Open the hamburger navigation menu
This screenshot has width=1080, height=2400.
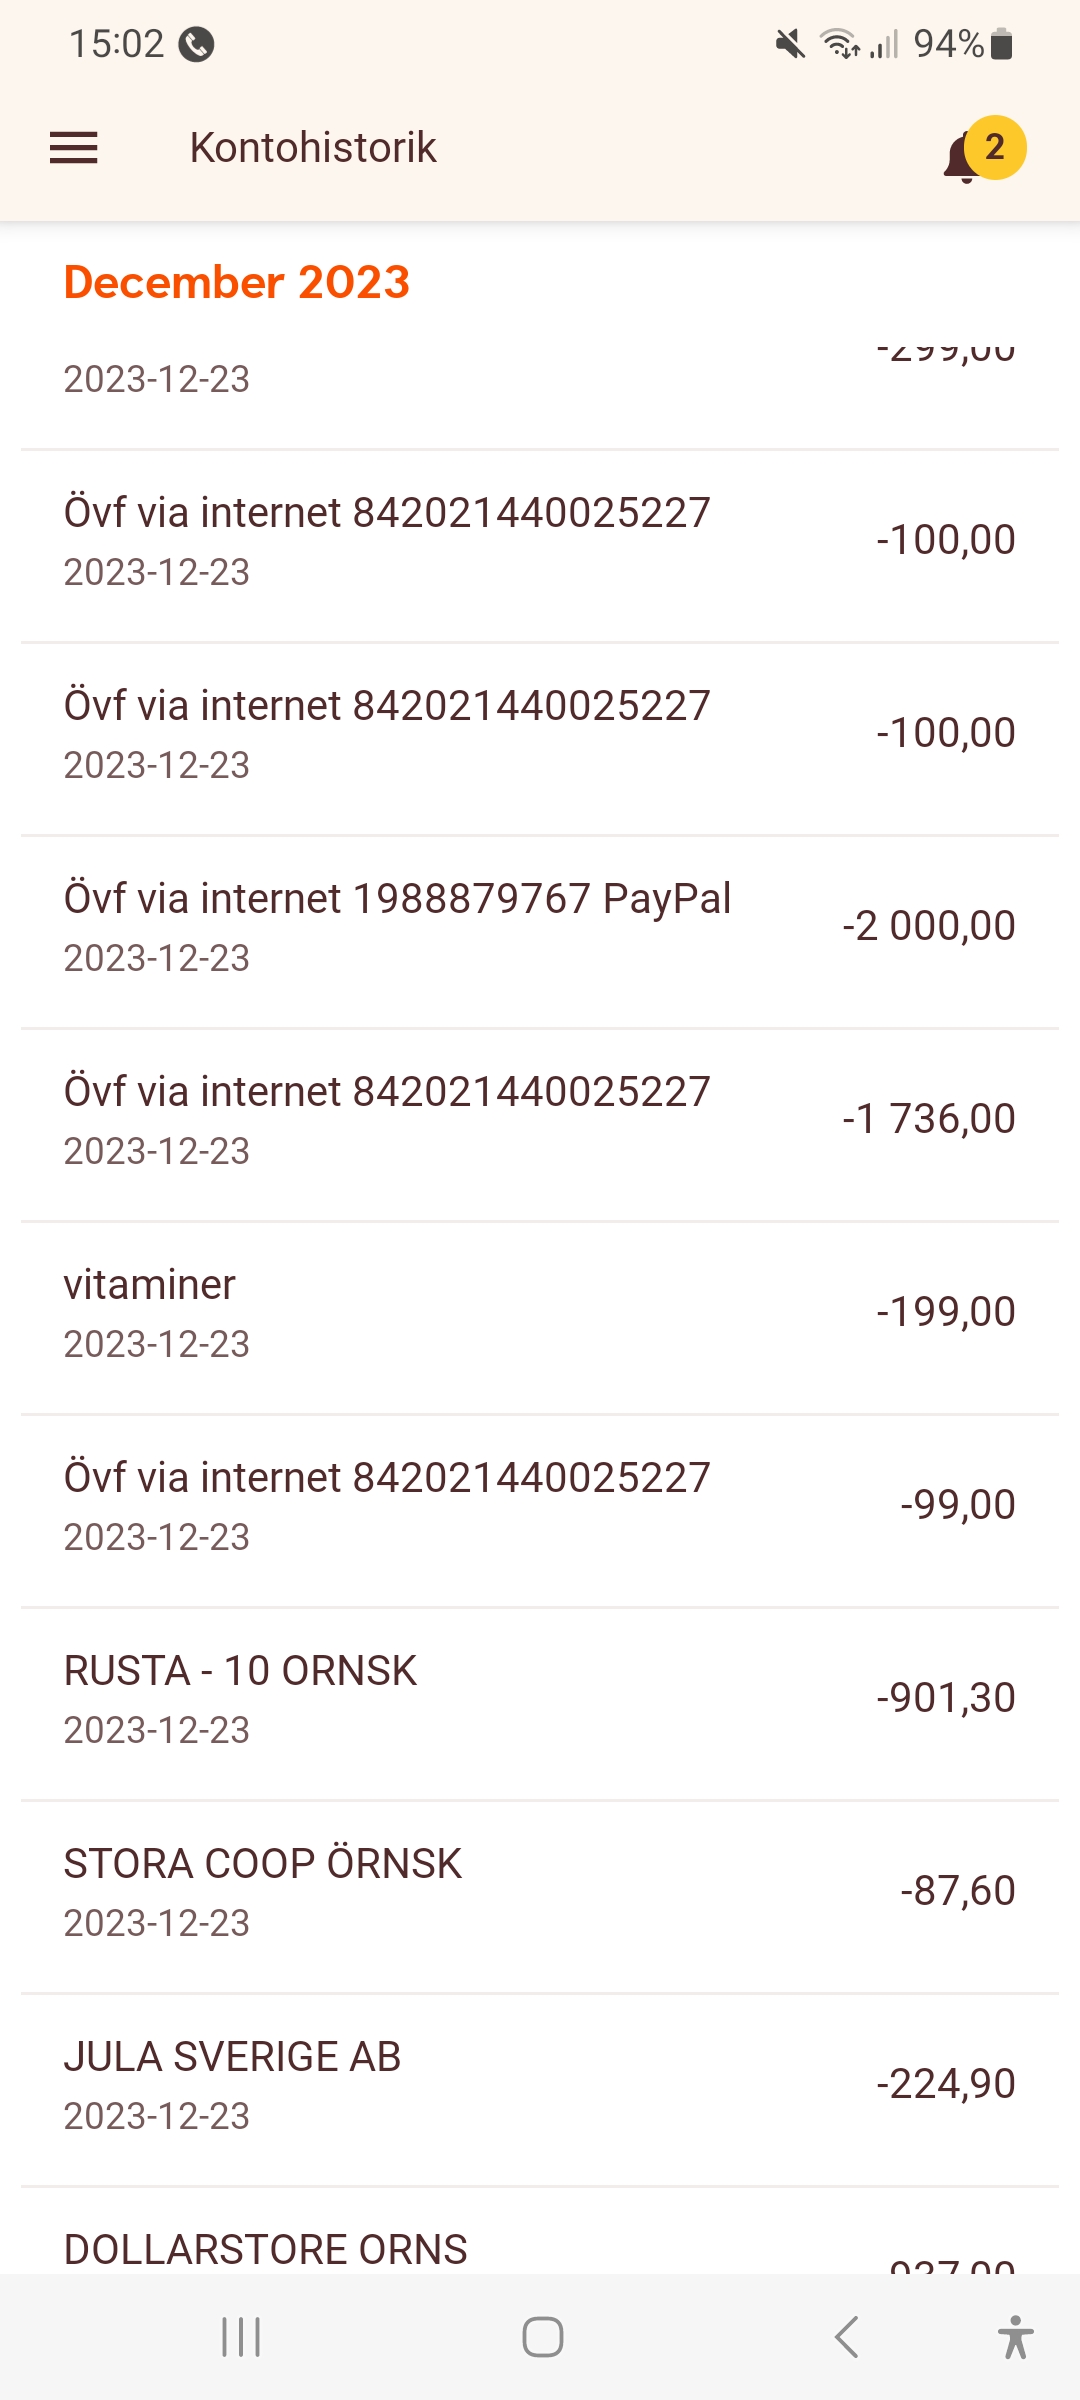coord(74,148)
